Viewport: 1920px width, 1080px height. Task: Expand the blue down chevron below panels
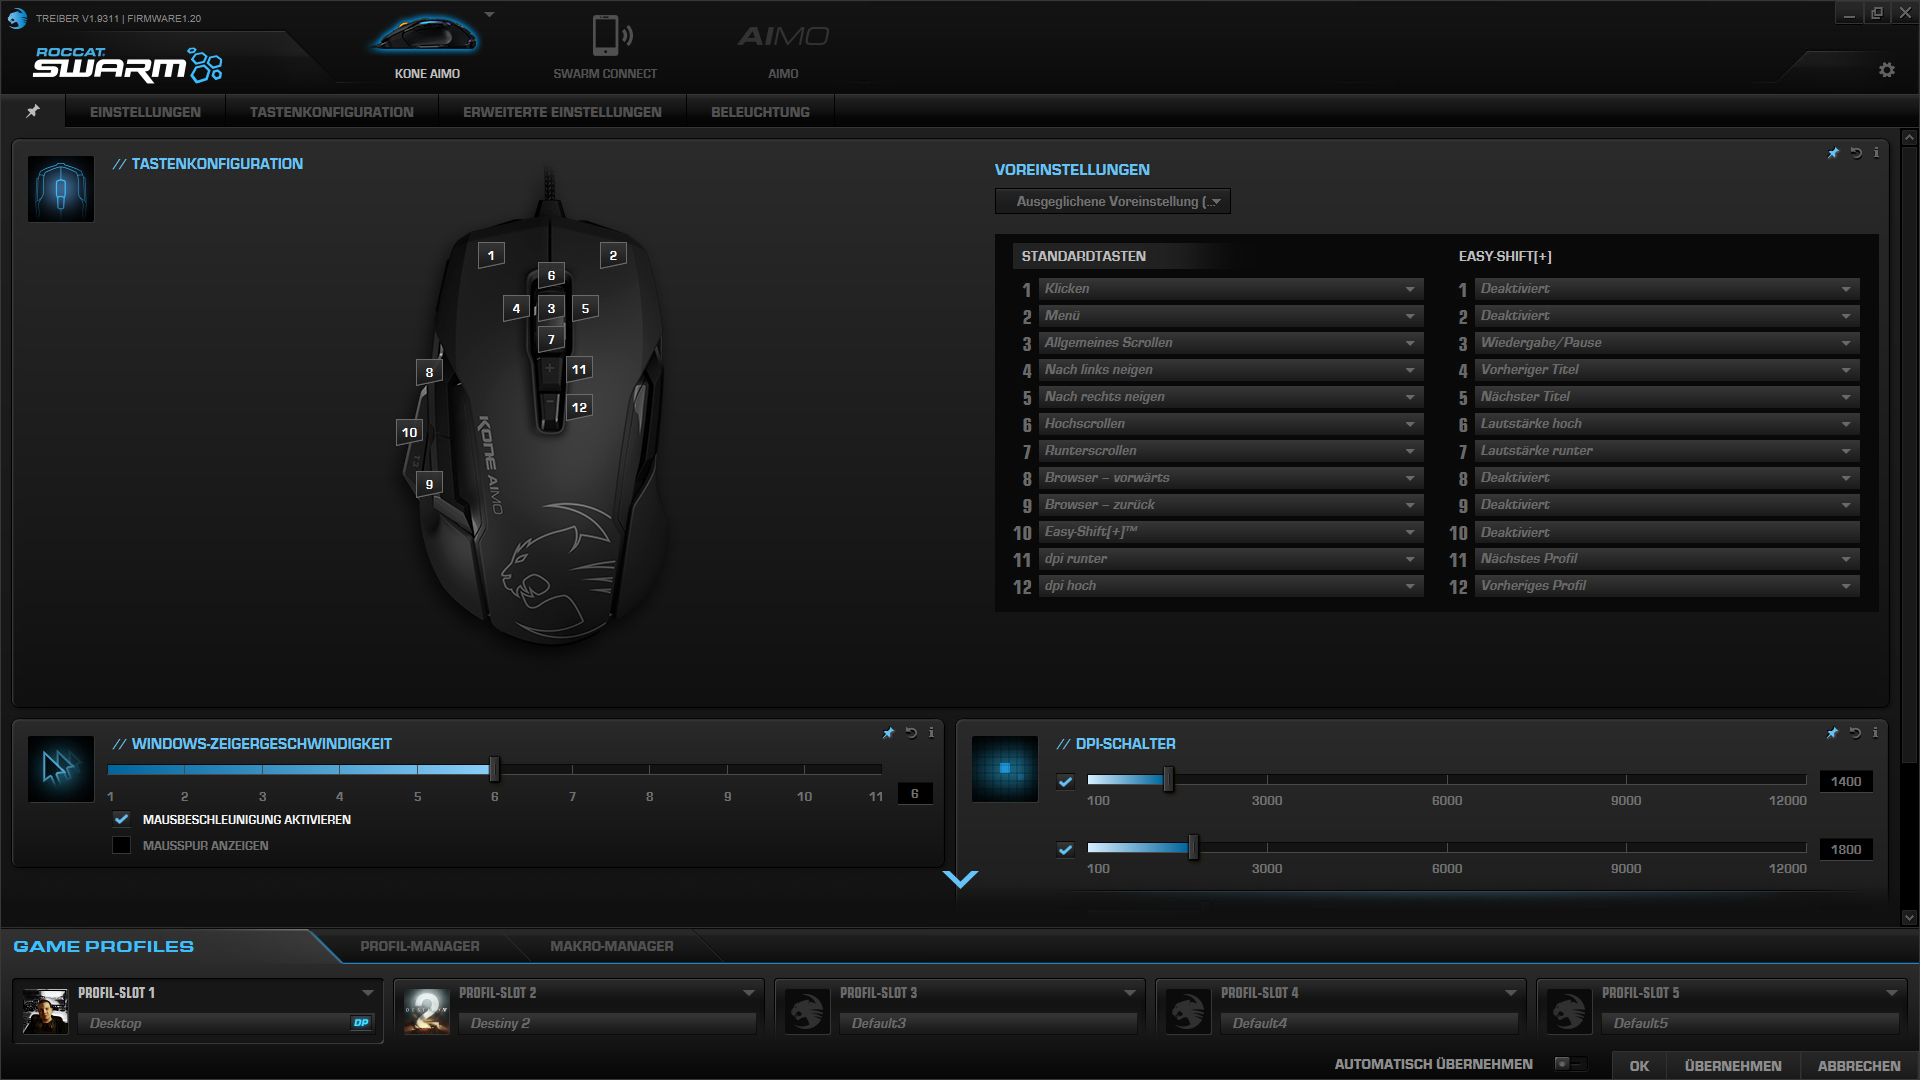960,879
